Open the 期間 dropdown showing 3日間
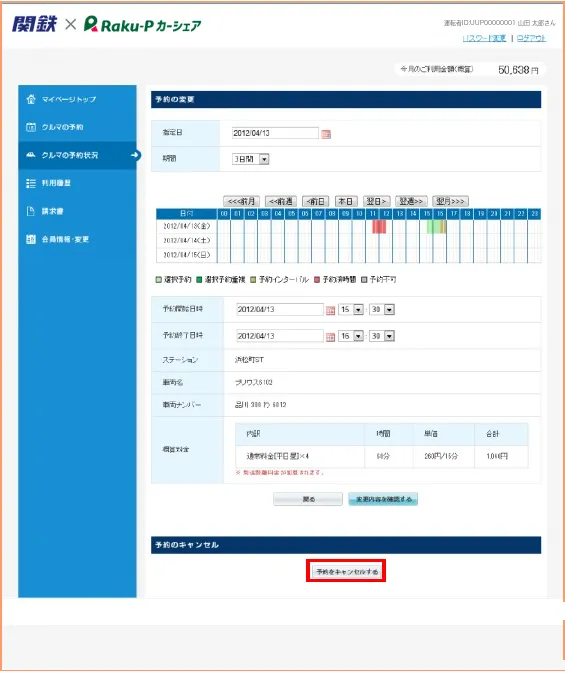The height and width of the screenshot is (673, 565). [x=250, y=159]
